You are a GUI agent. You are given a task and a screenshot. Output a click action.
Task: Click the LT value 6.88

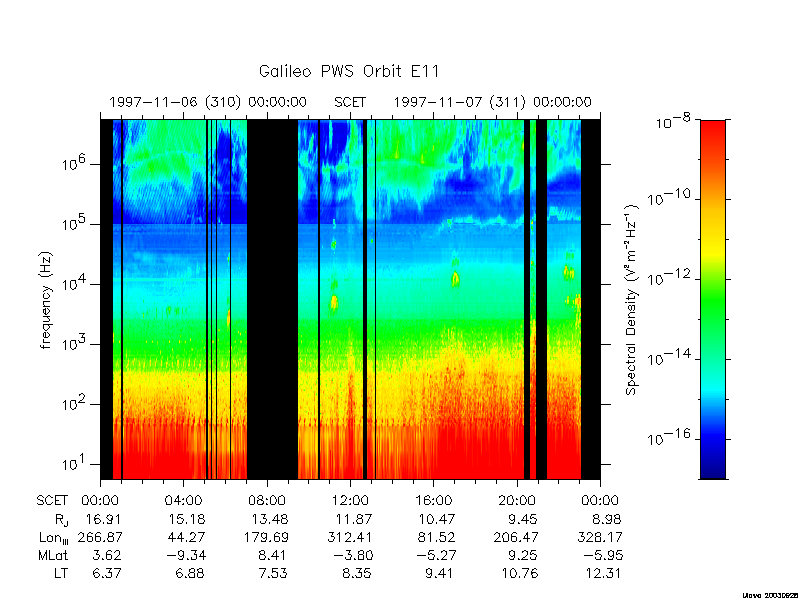click(x=190, y=573)
